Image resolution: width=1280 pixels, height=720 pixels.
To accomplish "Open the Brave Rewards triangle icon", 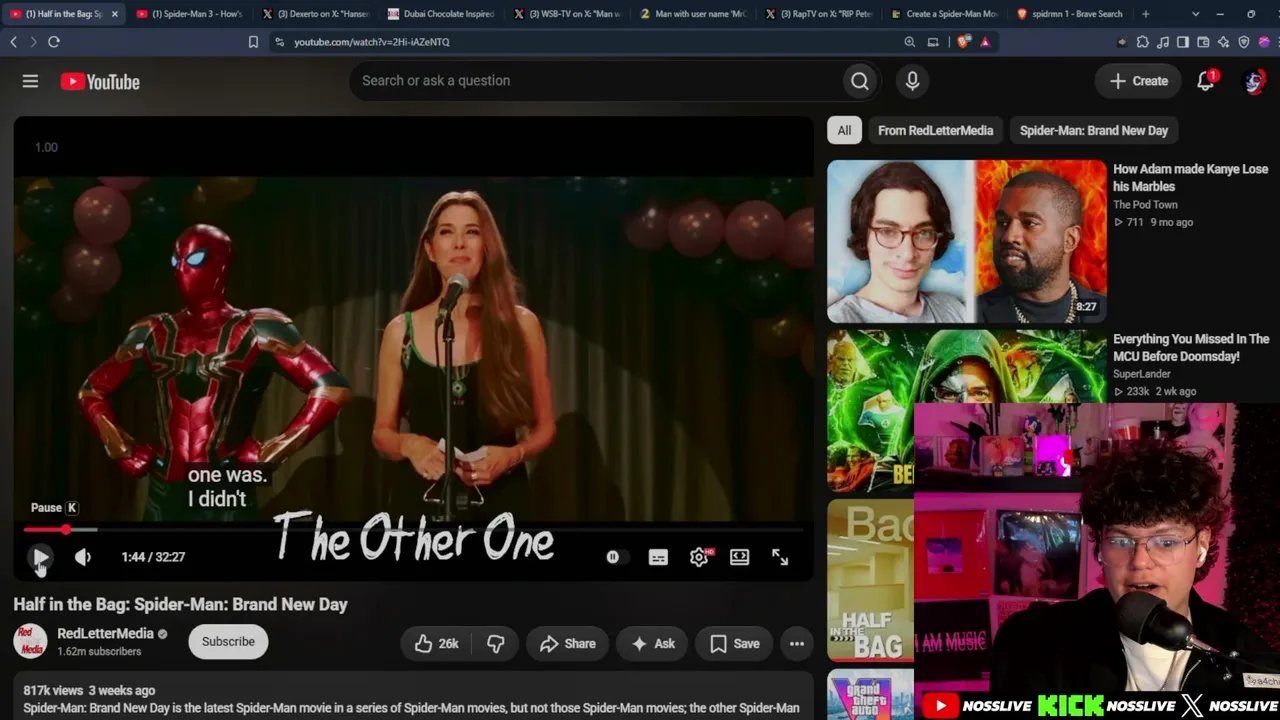I will 985,42.
